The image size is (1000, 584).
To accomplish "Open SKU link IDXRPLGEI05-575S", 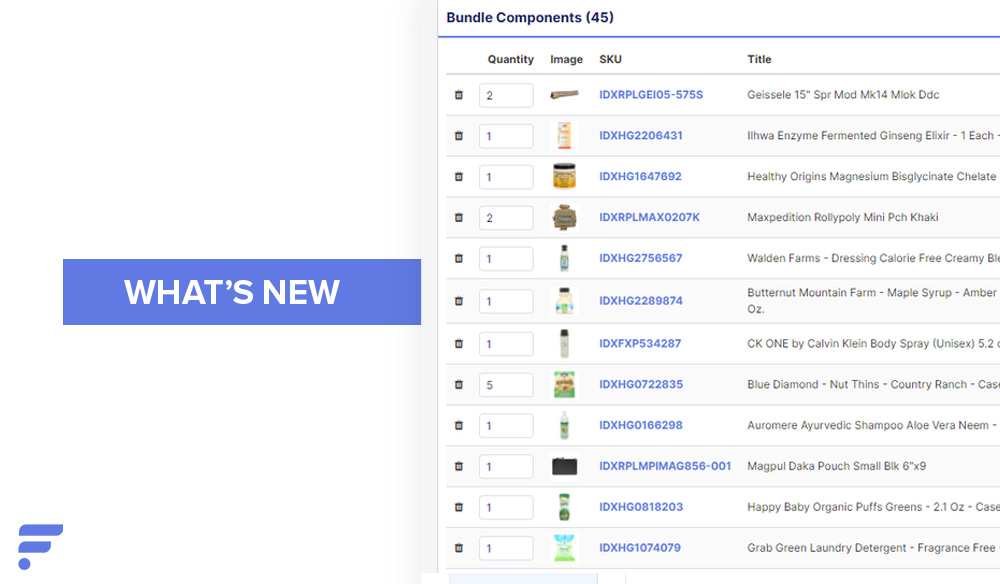I will [651, 95].
